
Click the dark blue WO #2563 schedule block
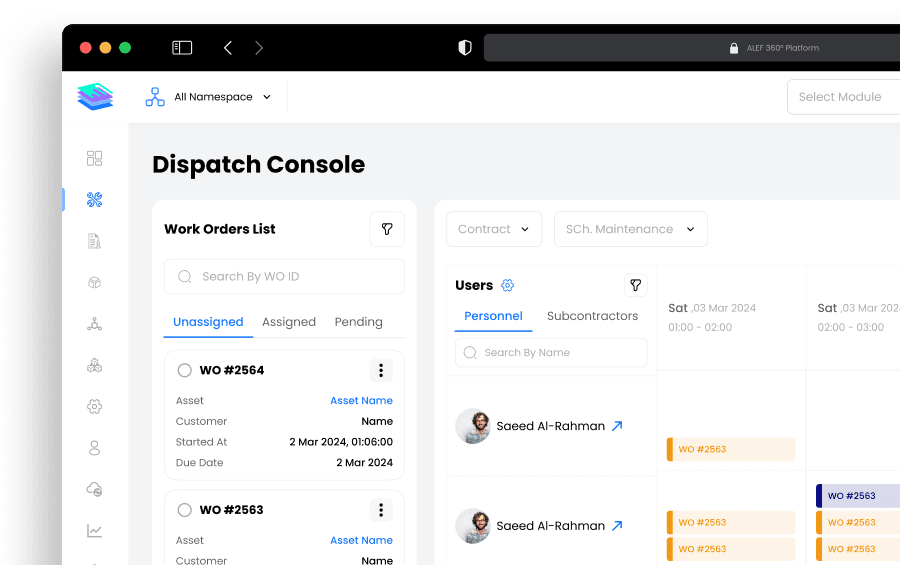click(x=857, y=496)
